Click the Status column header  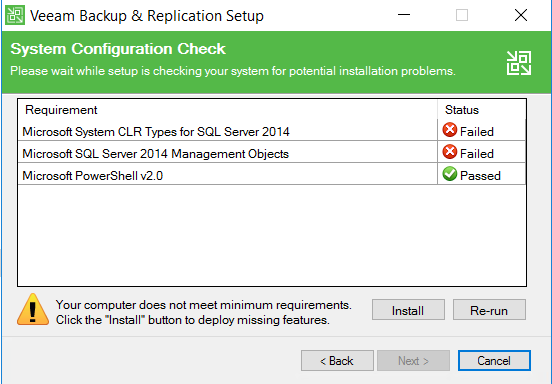(482, 110)
